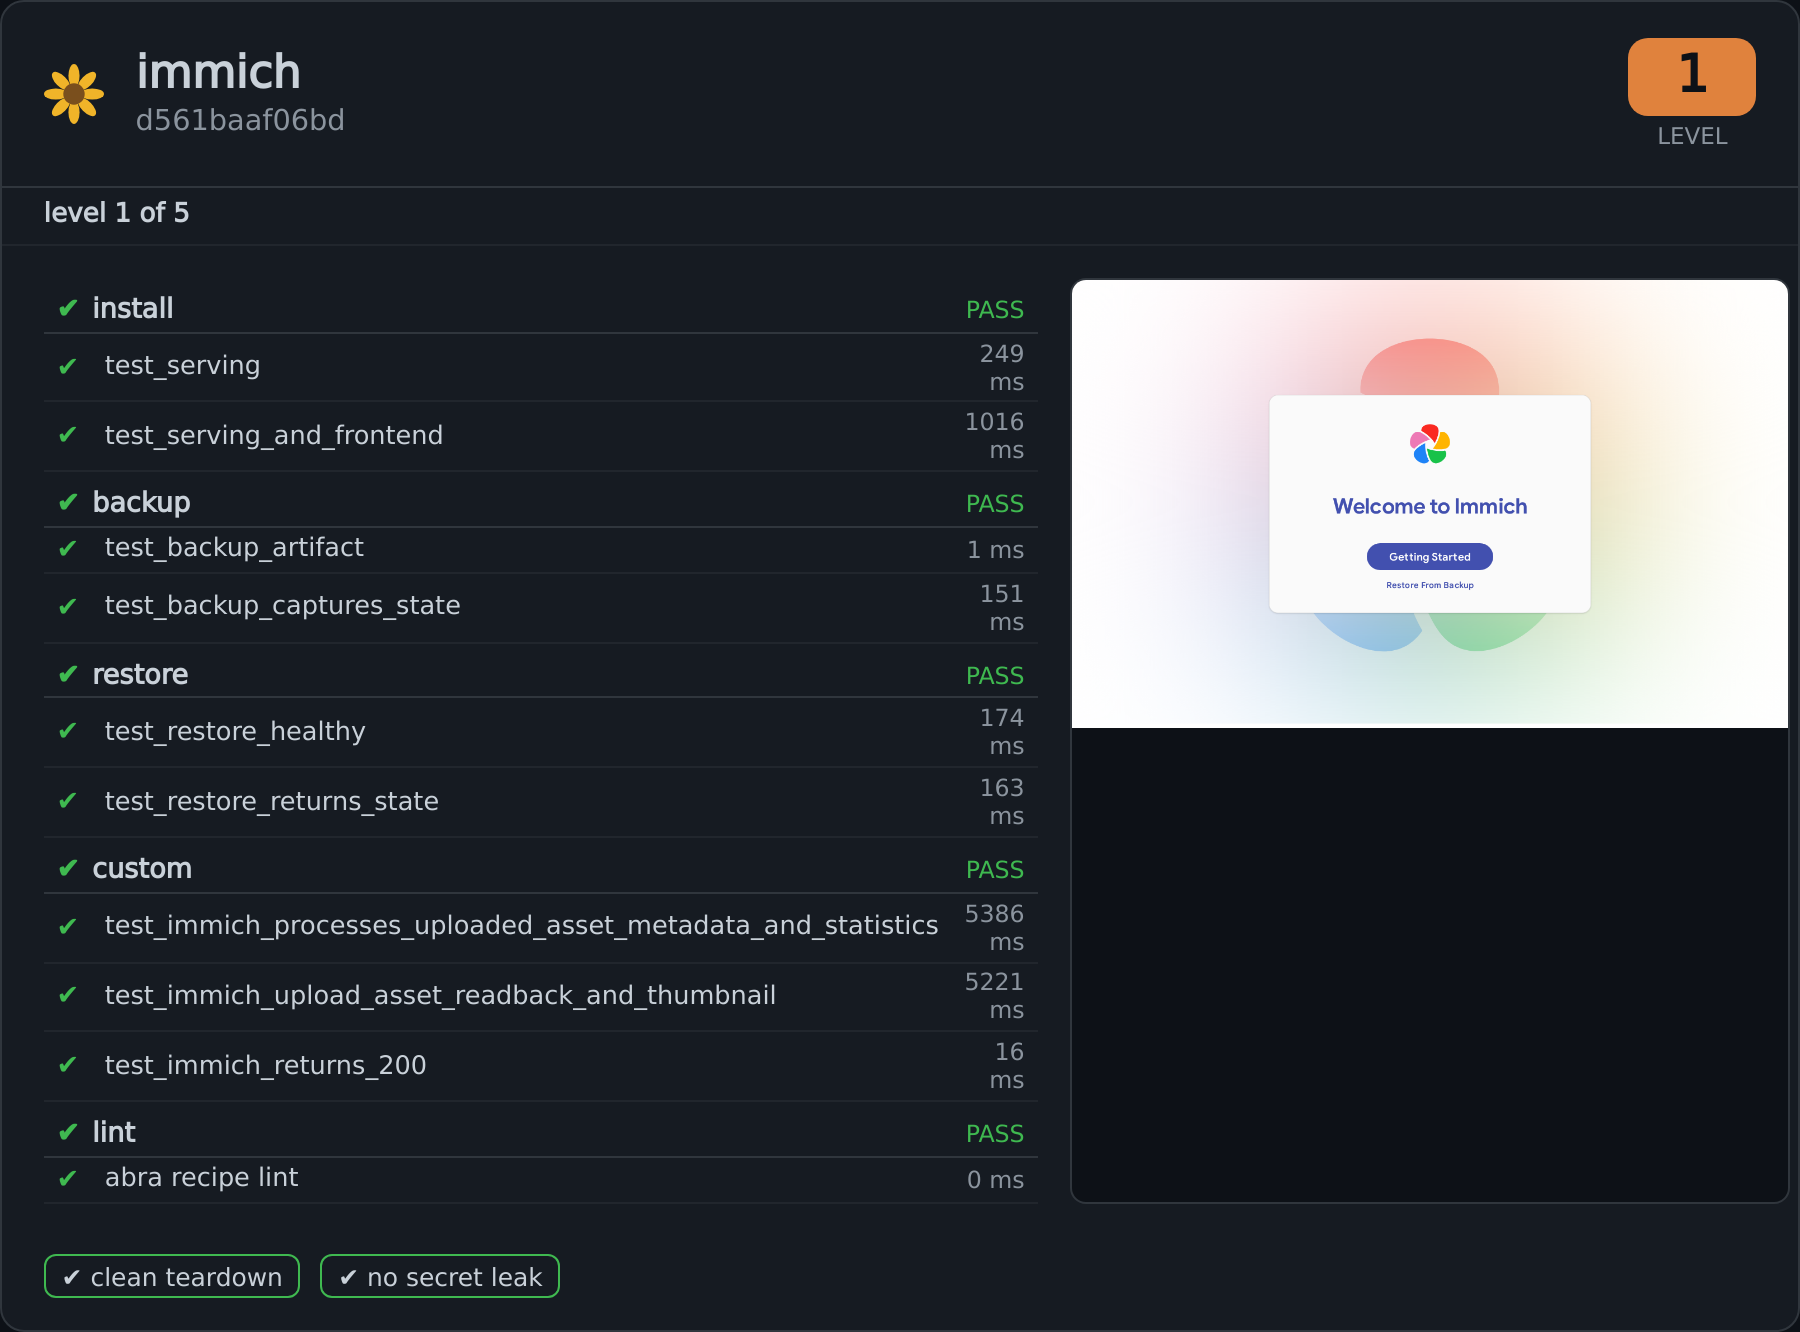
Task: Click the checkmark beside test_restore_returns_state
Action: point(68,801)
